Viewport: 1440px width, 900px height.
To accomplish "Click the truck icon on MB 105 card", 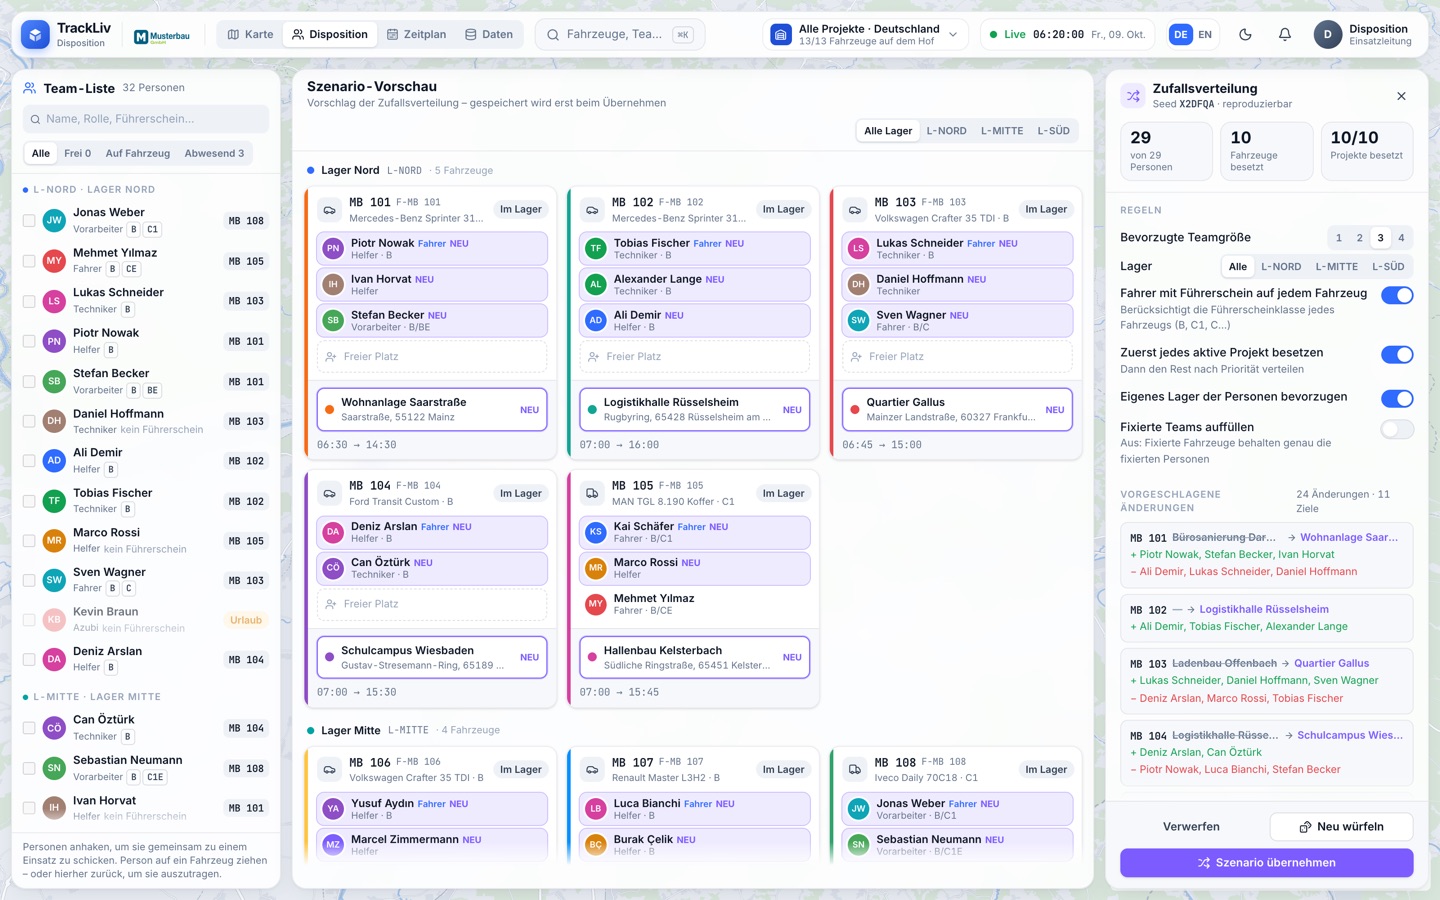I will point(592,494).
